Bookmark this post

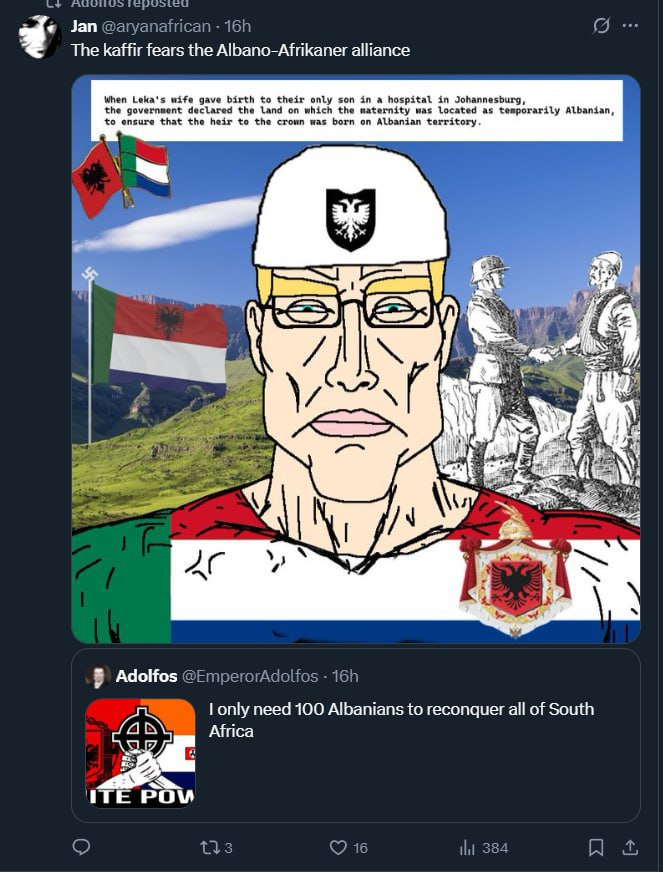point(596,848)
